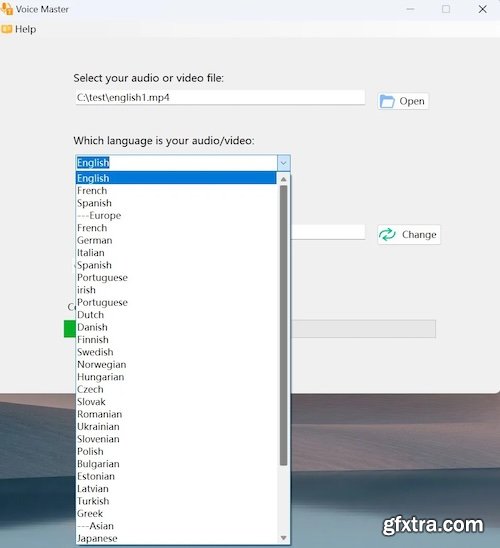This screenshot has width=500, height=548.
Task: Choose Latvian from the language list
Action: tap(176, 489)
